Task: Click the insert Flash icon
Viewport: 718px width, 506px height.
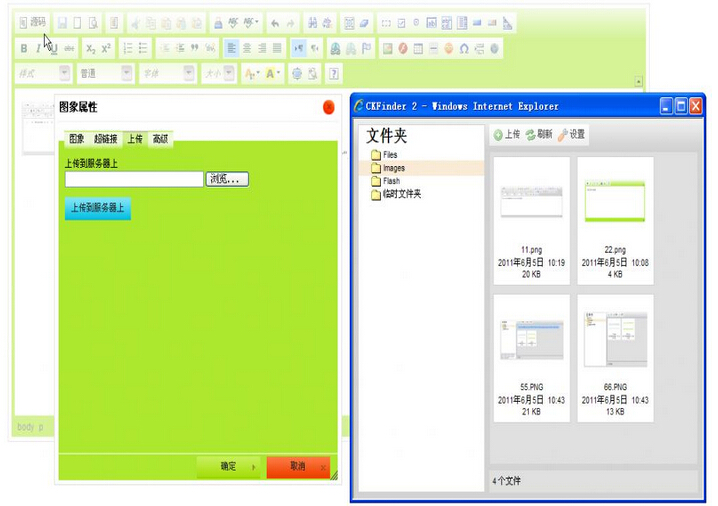Action: tap(402, 48)
